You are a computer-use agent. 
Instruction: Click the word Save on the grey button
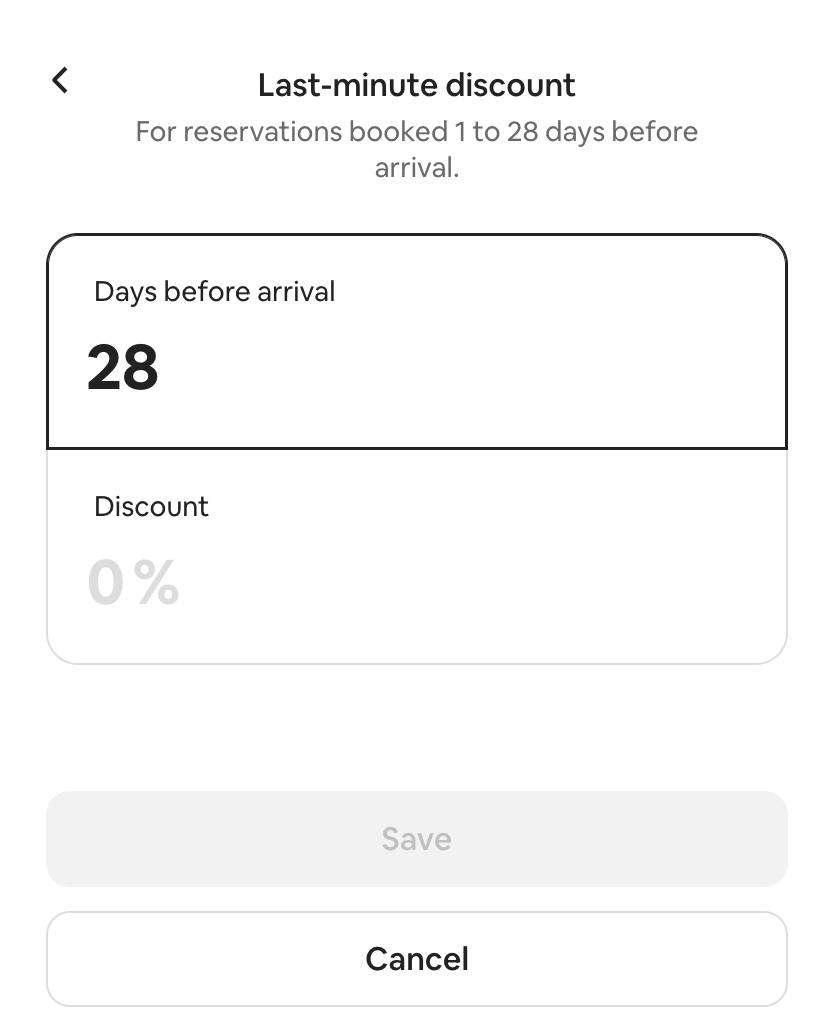click(x=417, y=839)
